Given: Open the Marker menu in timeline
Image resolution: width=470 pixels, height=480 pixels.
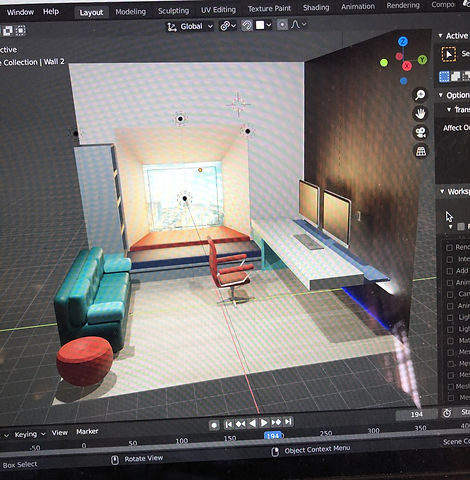Looking at the screenshot, I should click(87, 431).
